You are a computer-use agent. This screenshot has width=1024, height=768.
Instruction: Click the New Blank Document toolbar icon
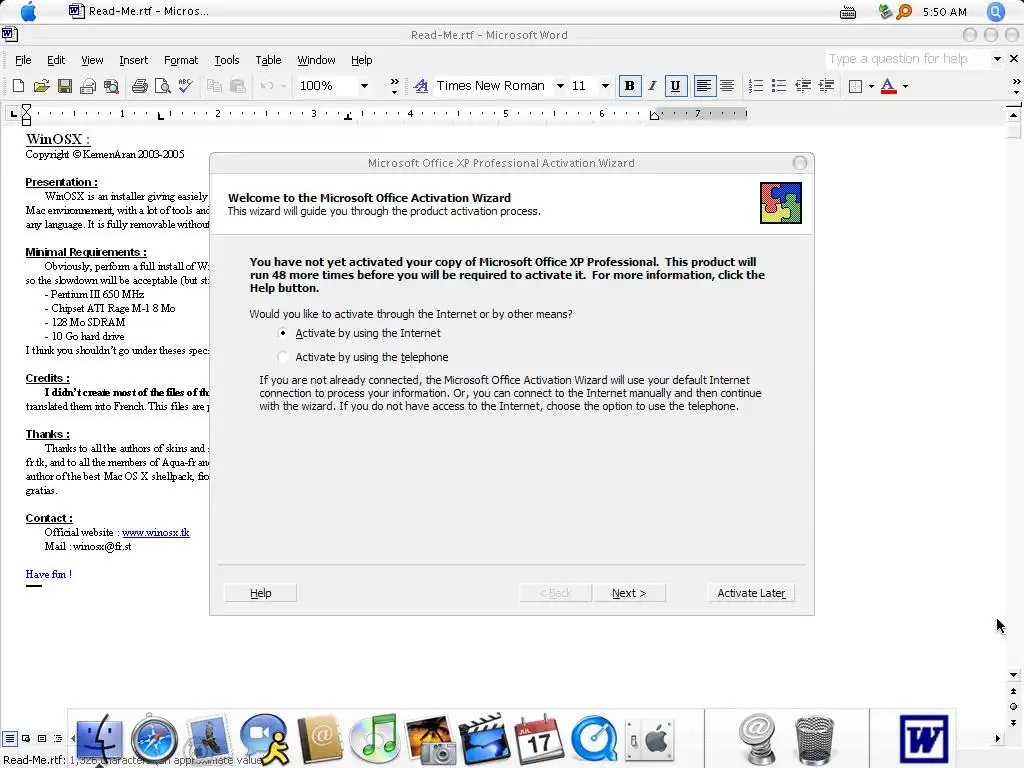coord(18,86)
